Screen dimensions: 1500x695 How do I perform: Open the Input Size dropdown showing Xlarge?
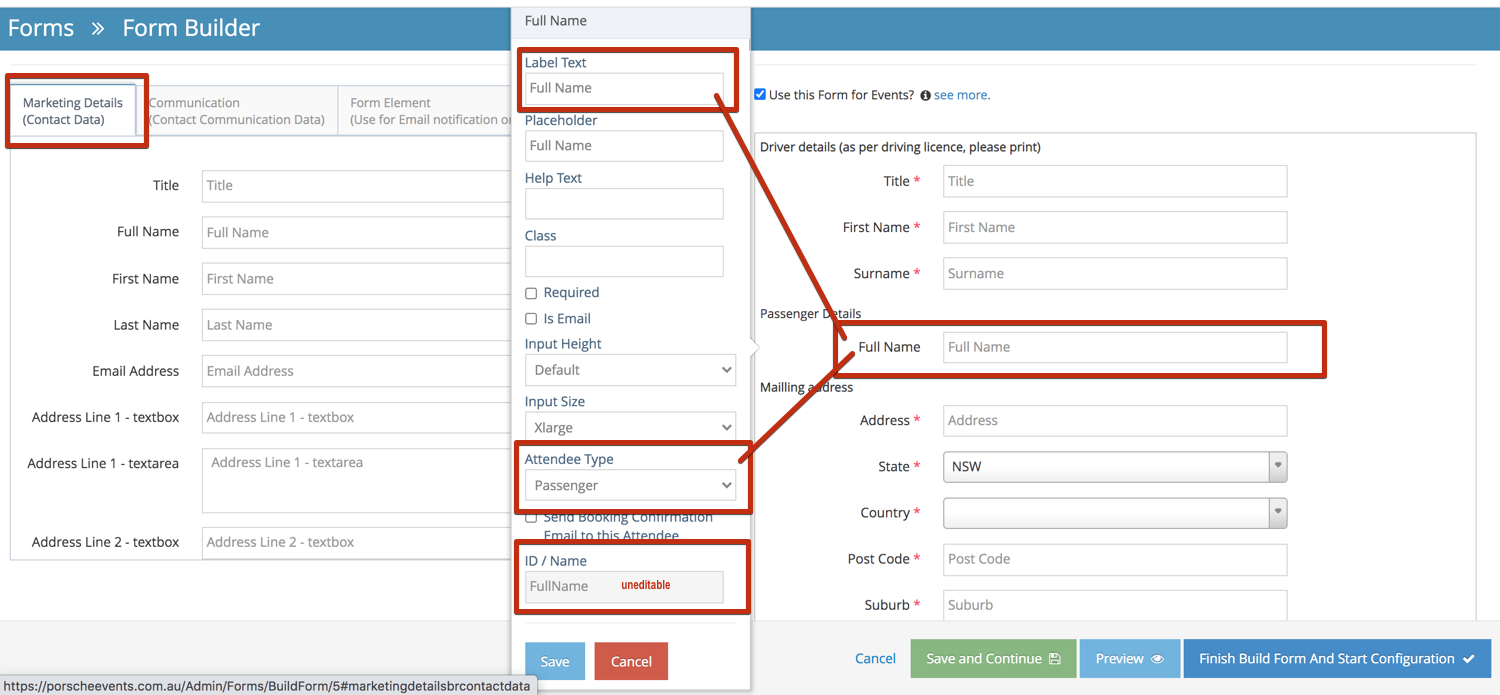click(630, 427)
